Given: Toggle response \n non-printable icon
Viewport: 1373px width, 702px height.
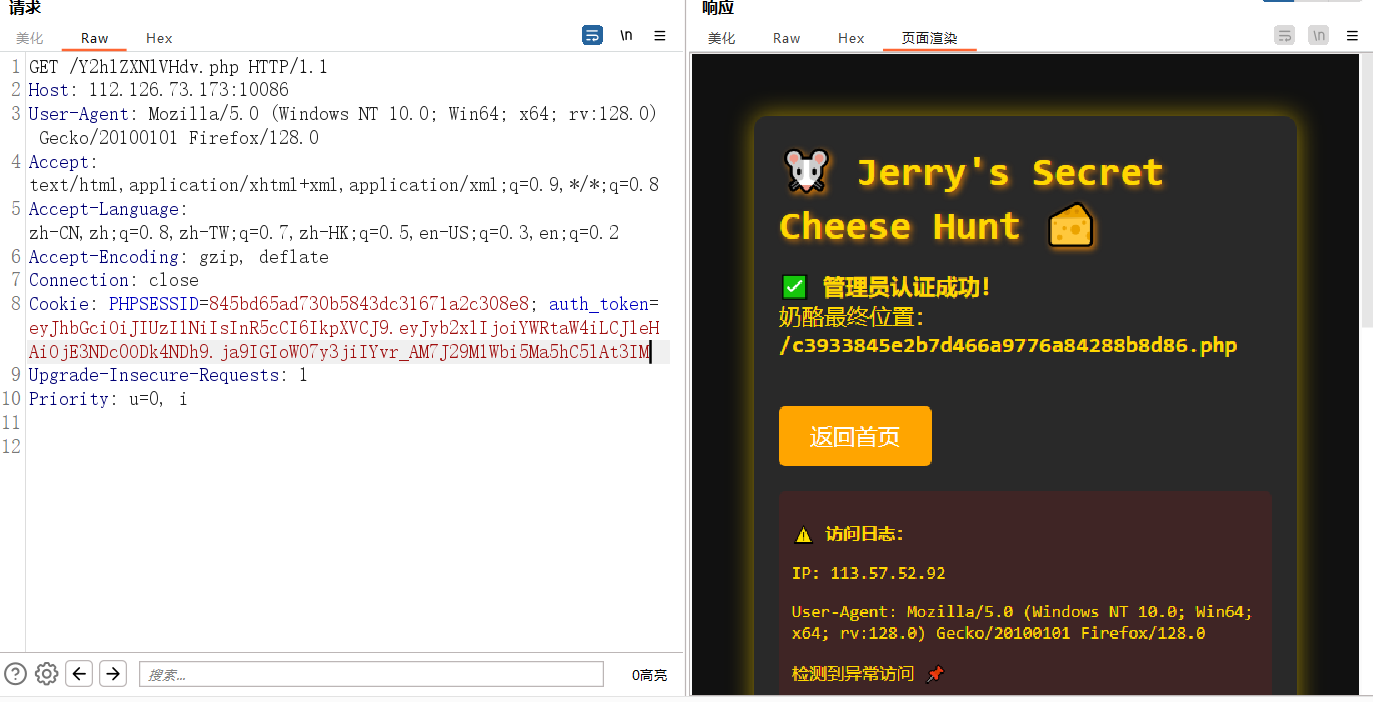Looking at the screenshot, I should (1318, 35).
